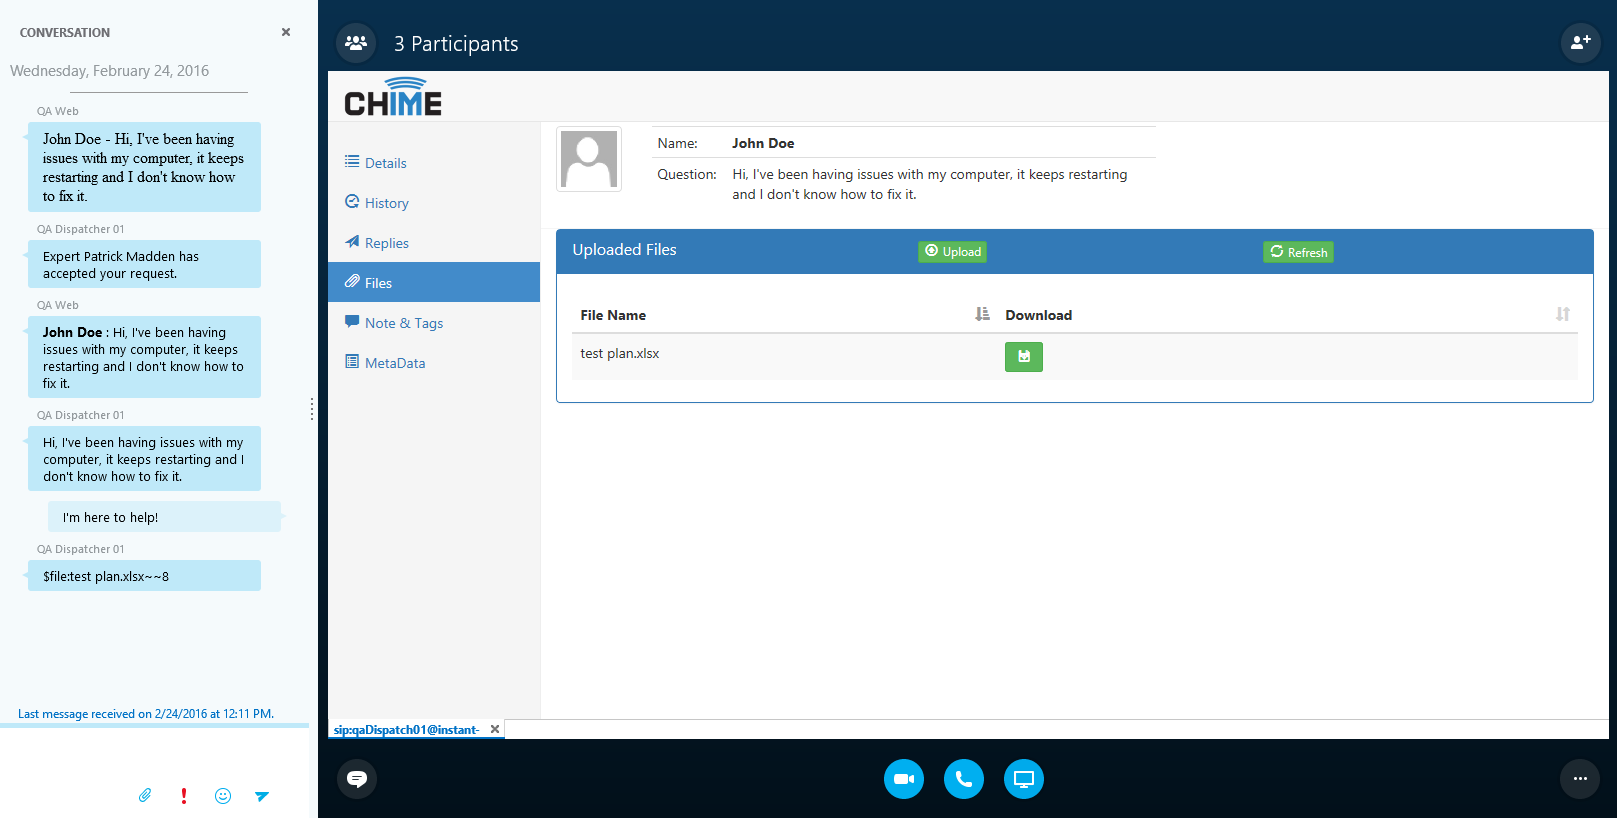Open the more options ellipsis menu

(1580, 779)
